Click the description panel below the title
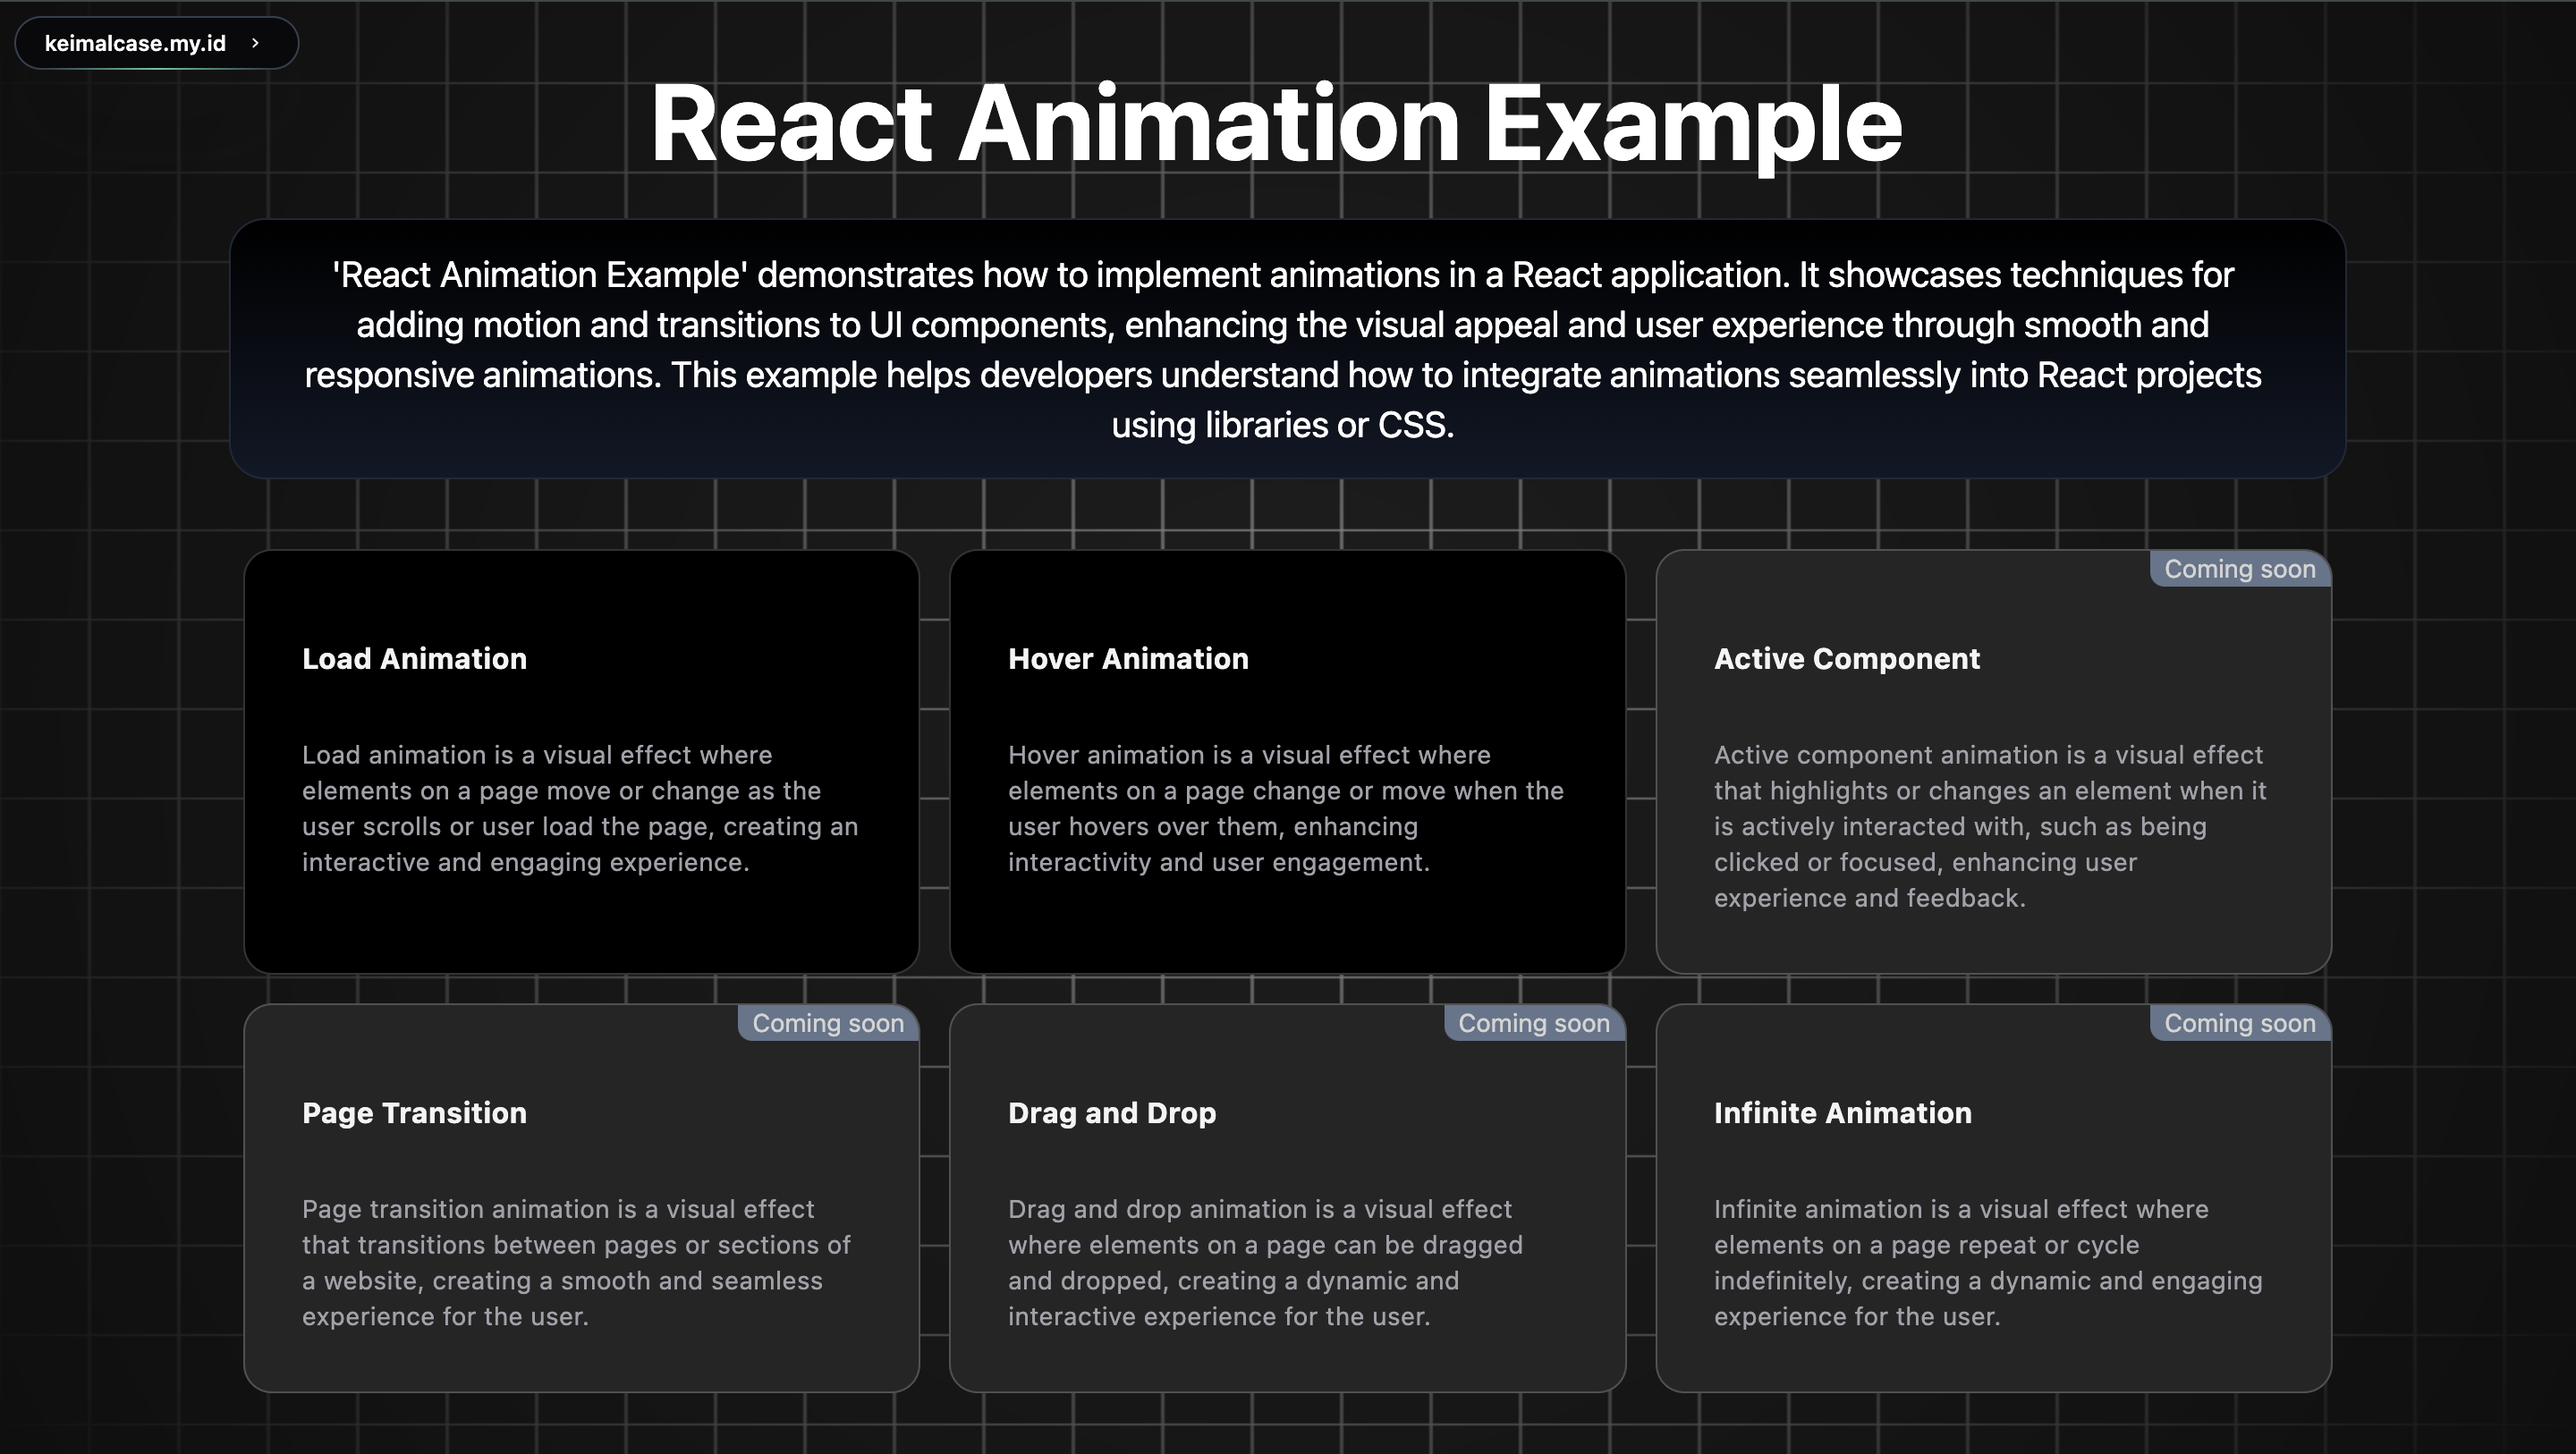Screen dimensions: 2576x1454 (x=1286, y=350)
